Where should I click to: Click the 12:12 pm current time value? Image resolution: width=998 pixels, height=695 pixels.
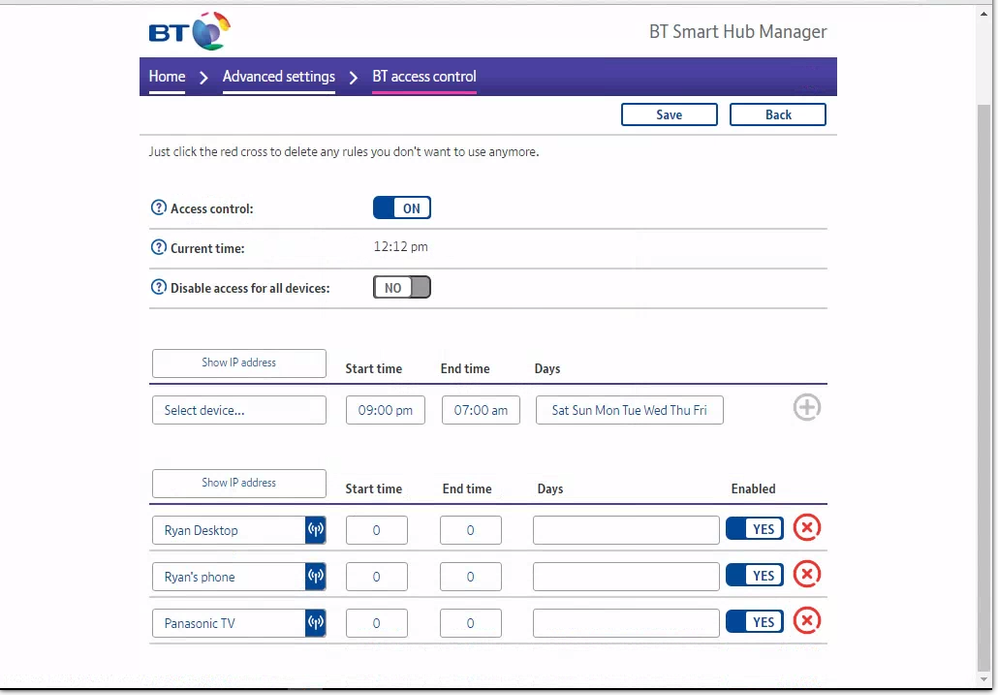click(x=400, y=246)
